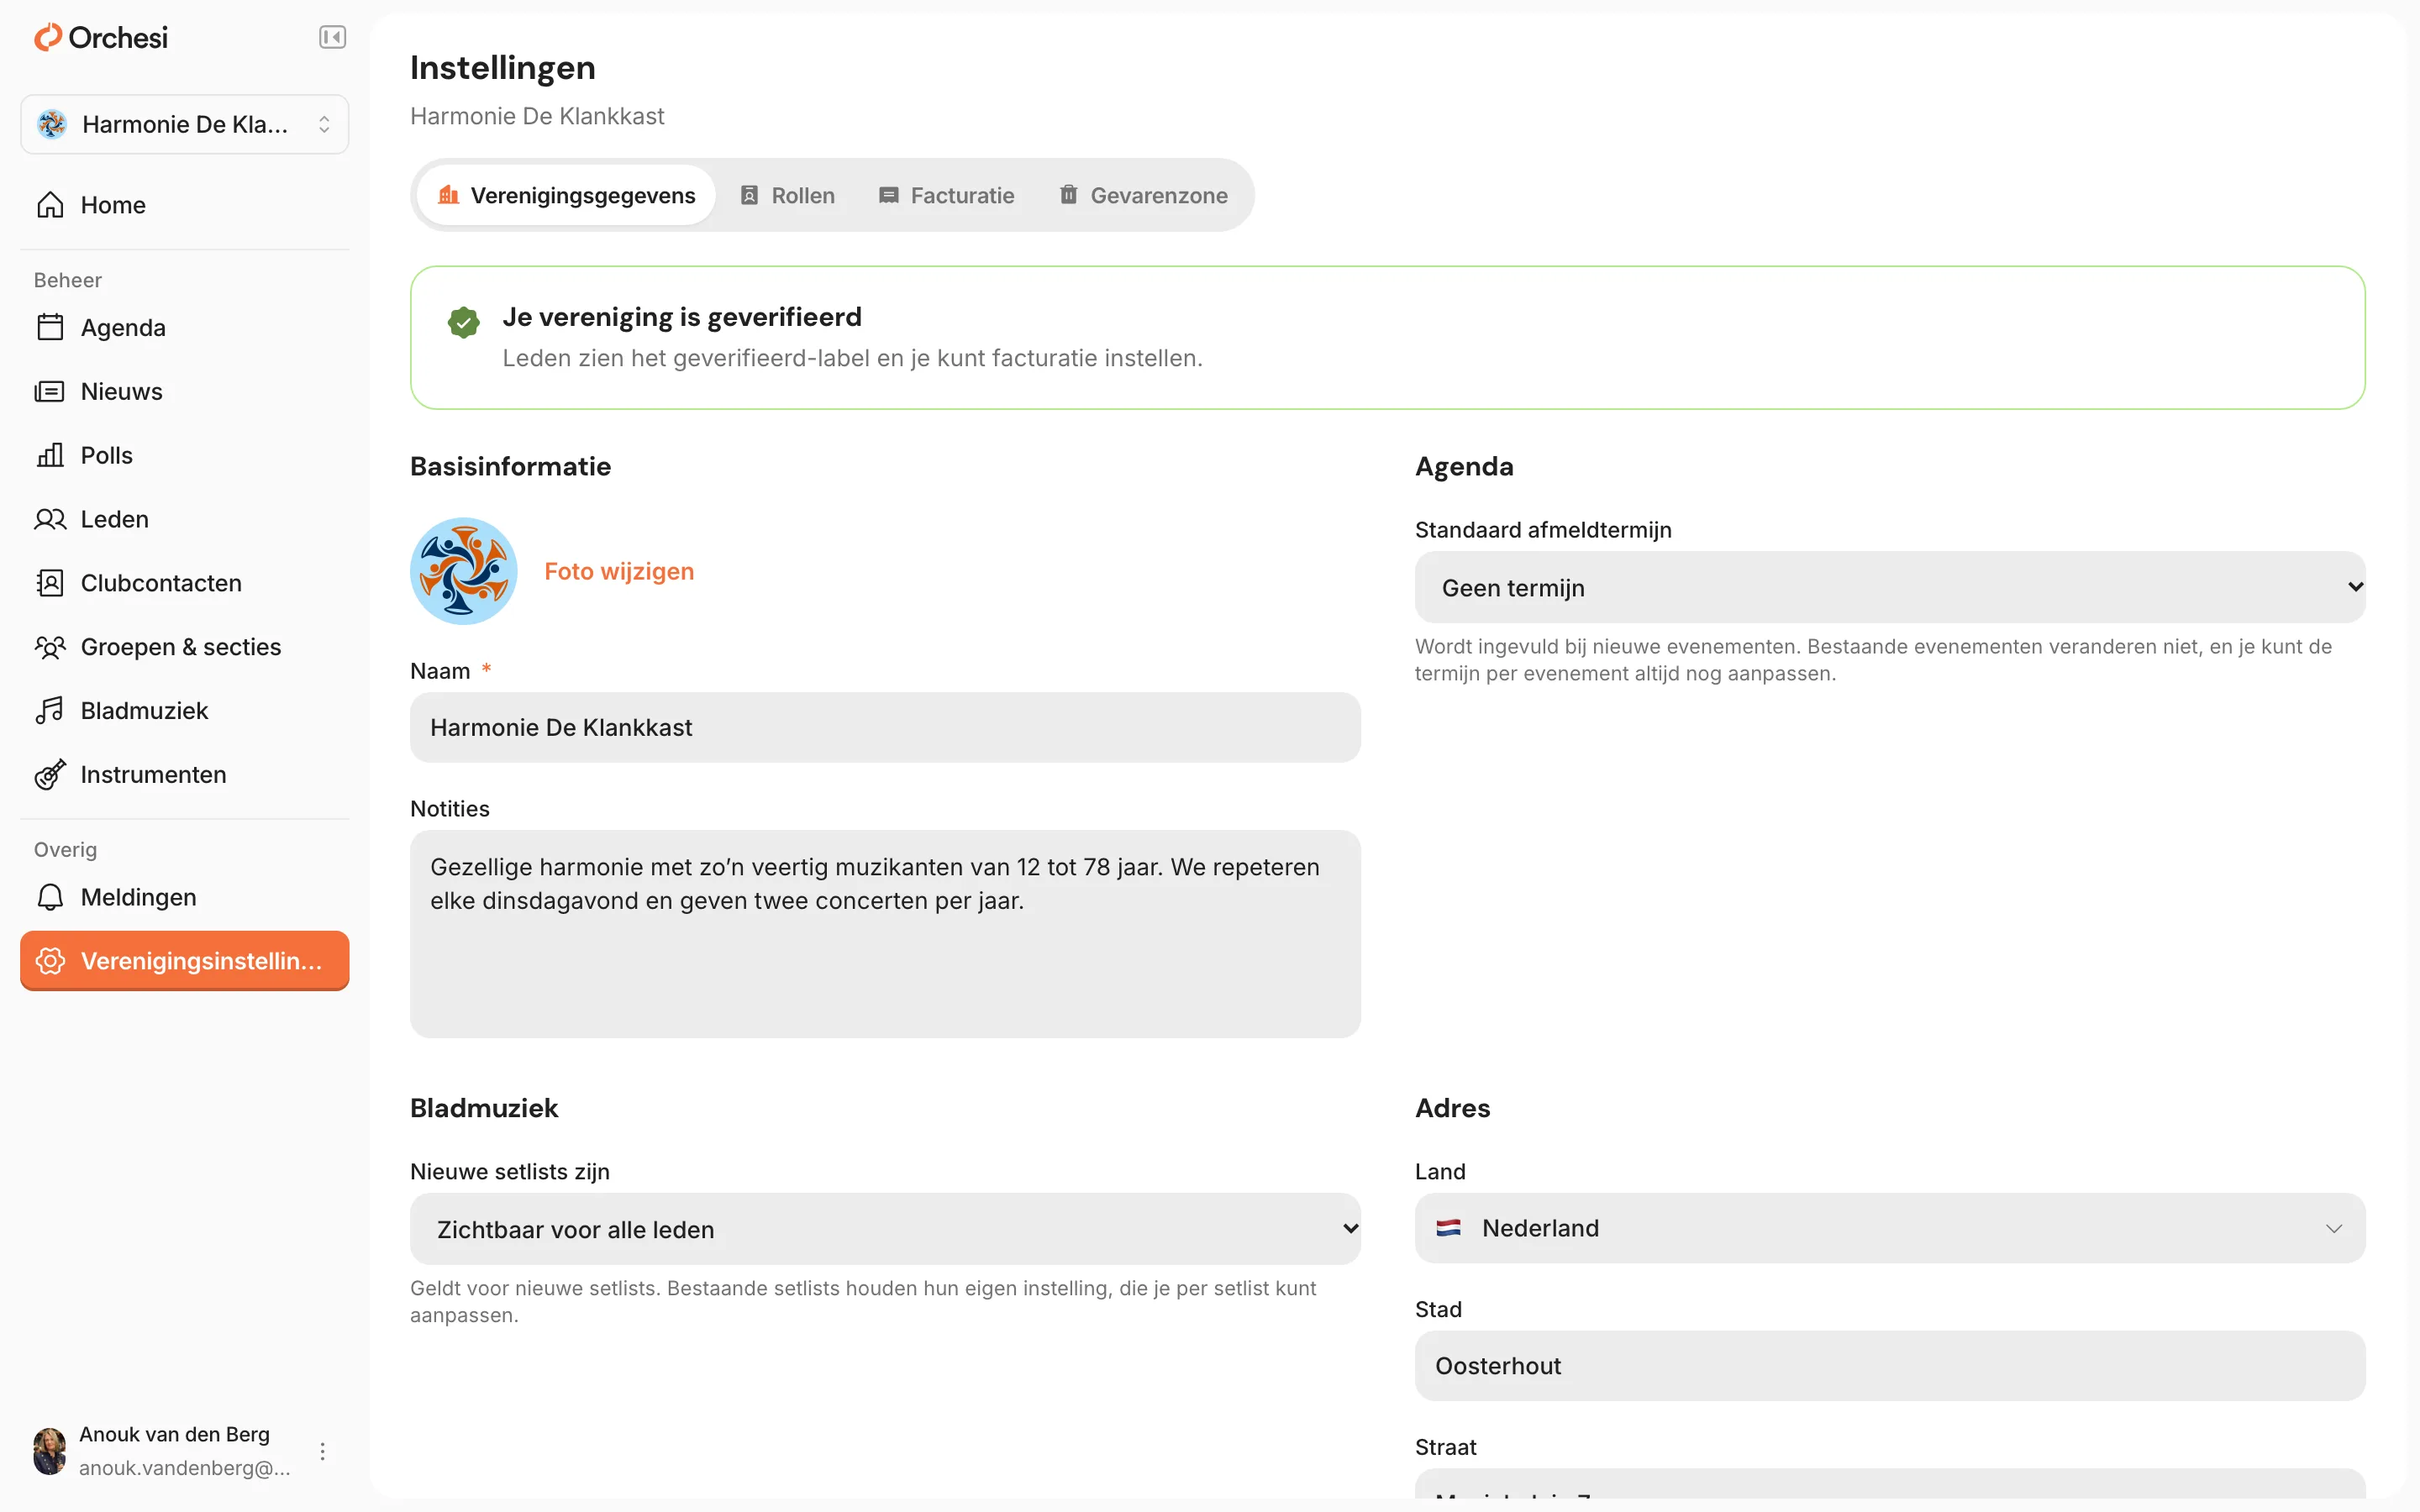The image size is (2420, 1512).
Task: Open the Bladmuziek library
Action: [185, 711]
